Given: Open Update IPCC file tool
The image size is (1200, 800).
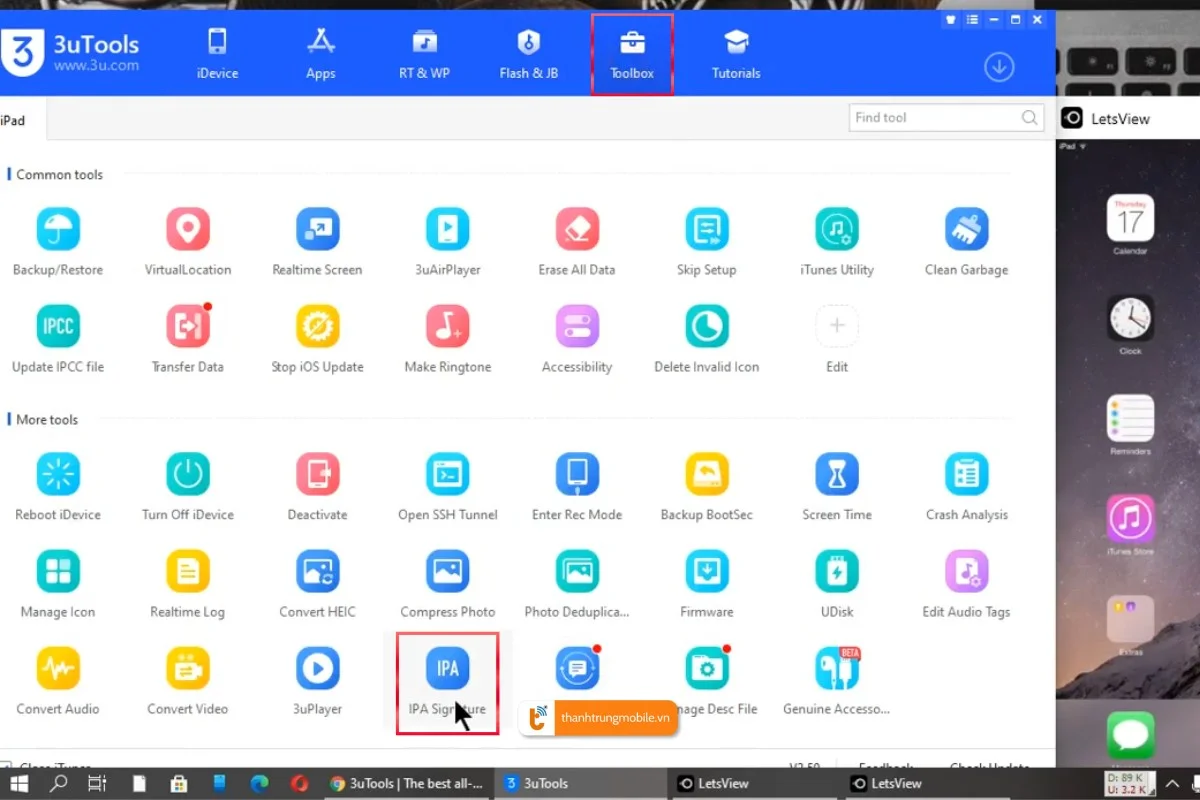Looking at the screenshot, I should point(58,326).
